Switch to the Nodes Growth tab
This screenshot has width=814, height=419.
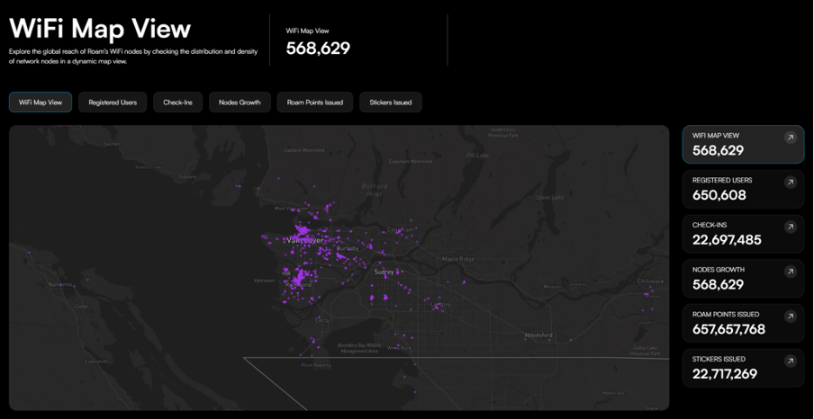click(239, 102)
